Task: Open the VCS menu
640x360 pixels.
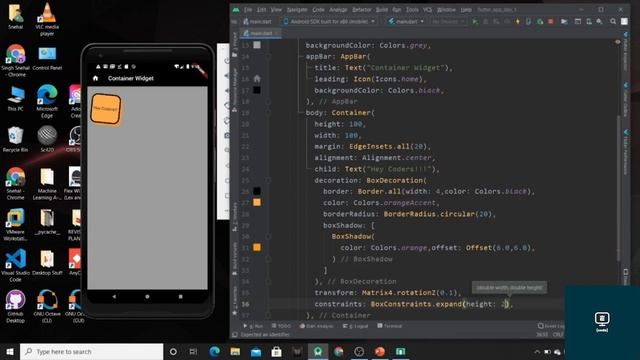Action: 427,9
